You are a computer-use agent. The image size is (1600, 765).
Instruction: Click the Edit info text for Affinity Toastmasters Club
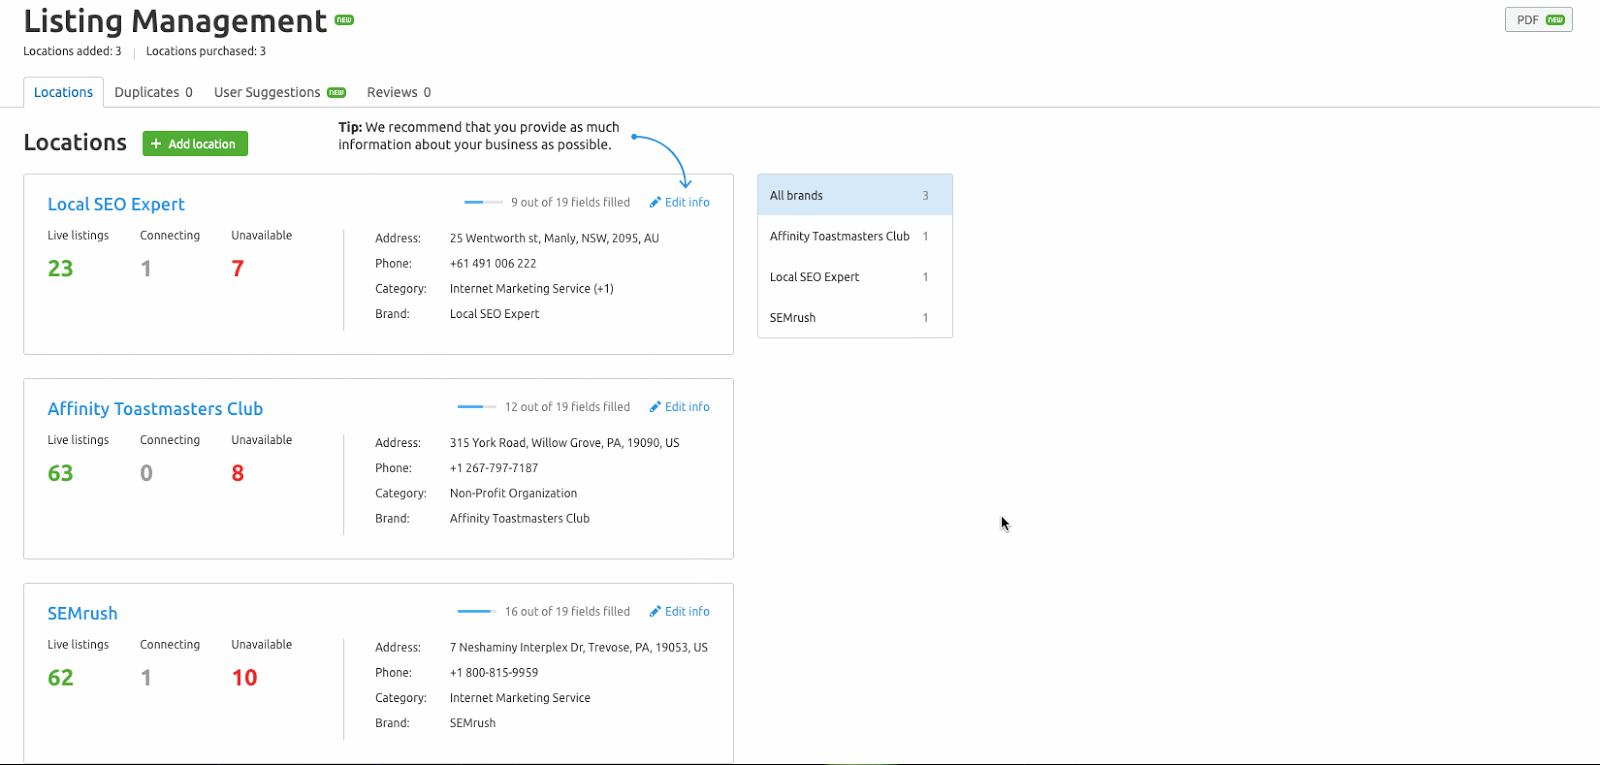coord(687,407)
